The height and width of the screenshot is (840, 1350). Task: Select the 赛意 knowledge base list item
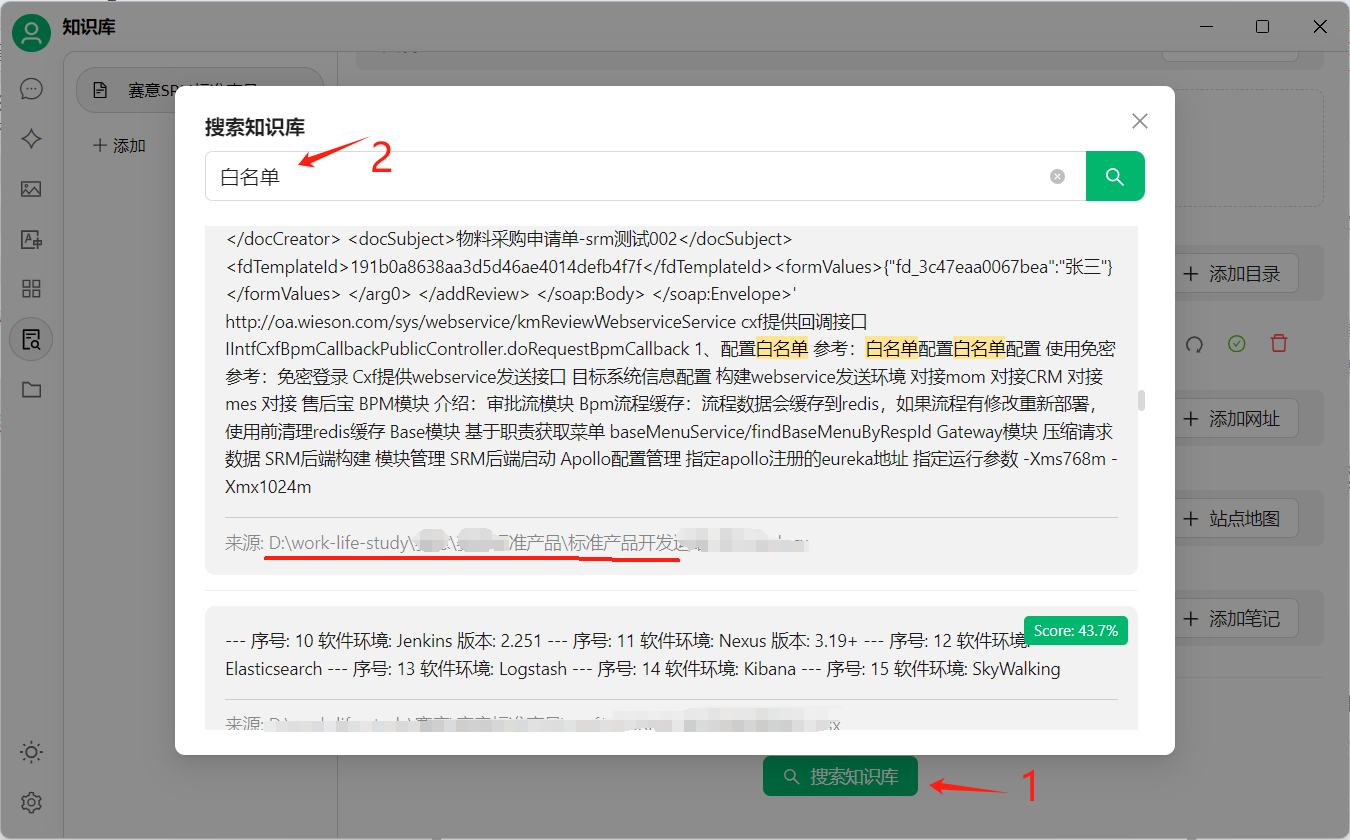point(200,90)
